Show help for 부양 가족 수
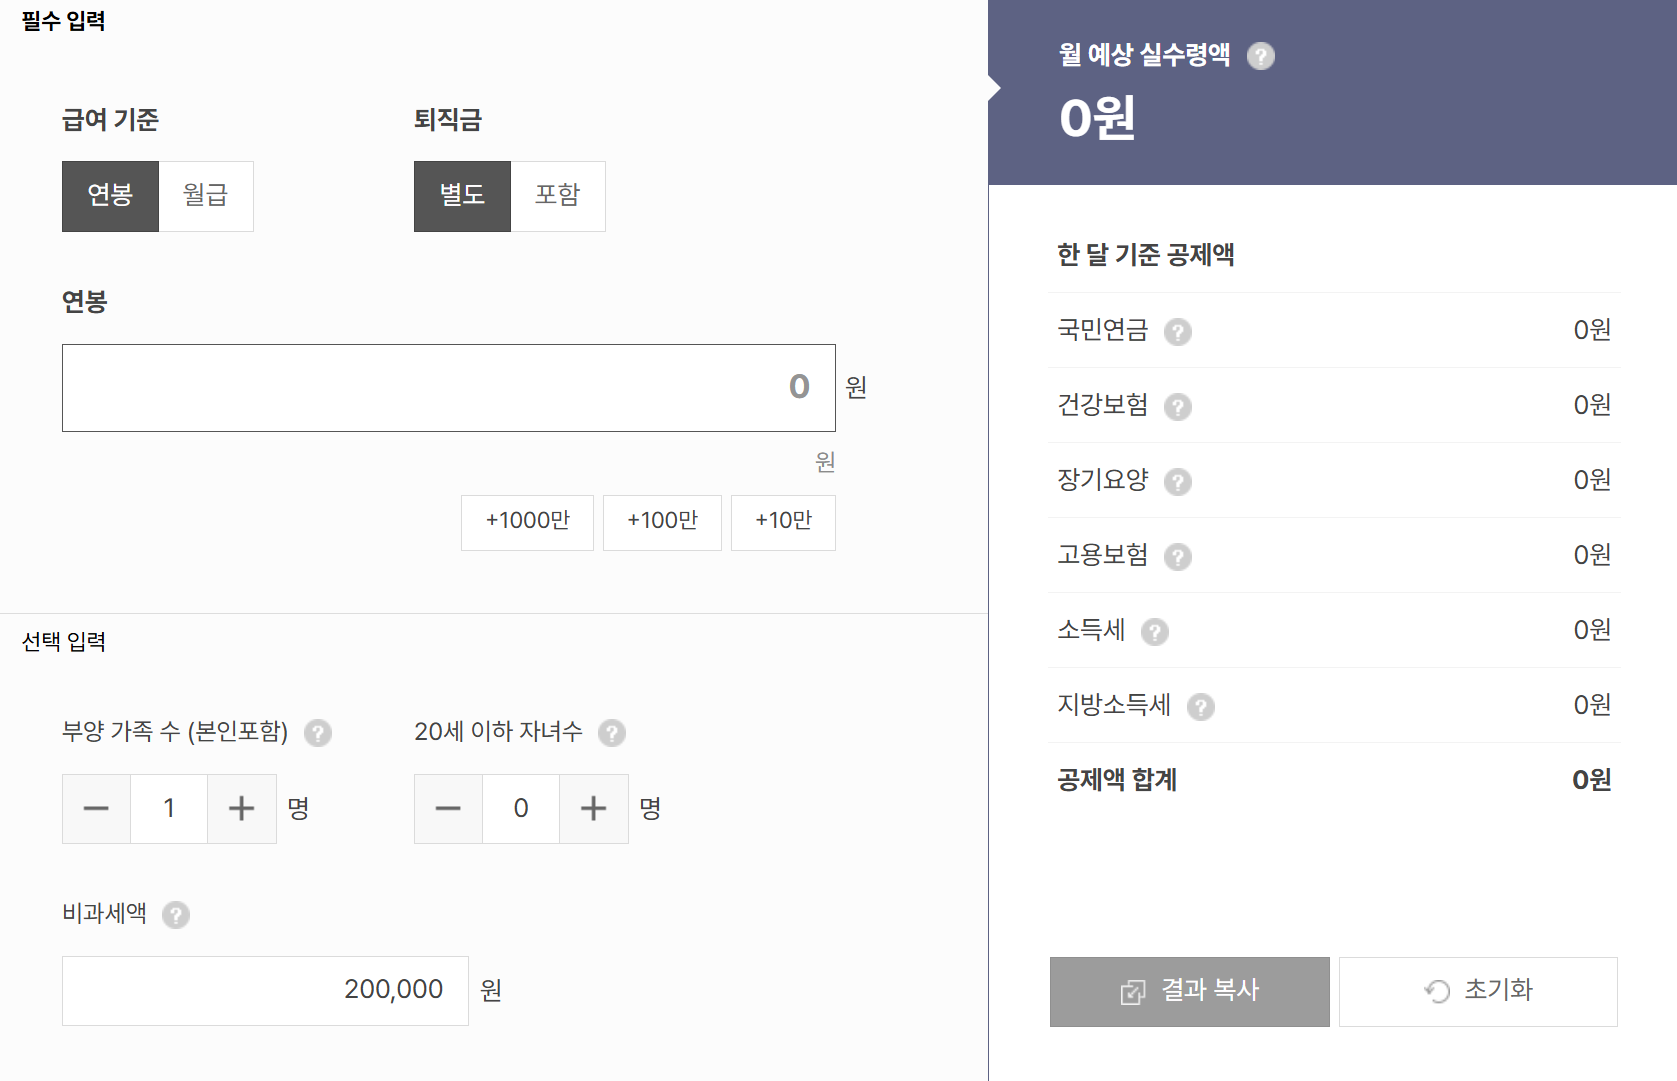1677x1081 pixels. (x=318, y=733)
